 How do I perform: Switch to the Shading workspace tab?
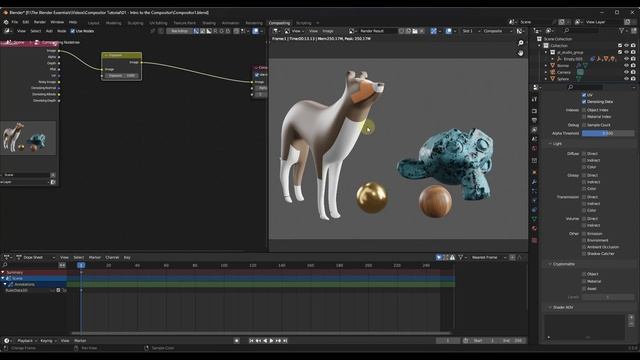point(209,23)
